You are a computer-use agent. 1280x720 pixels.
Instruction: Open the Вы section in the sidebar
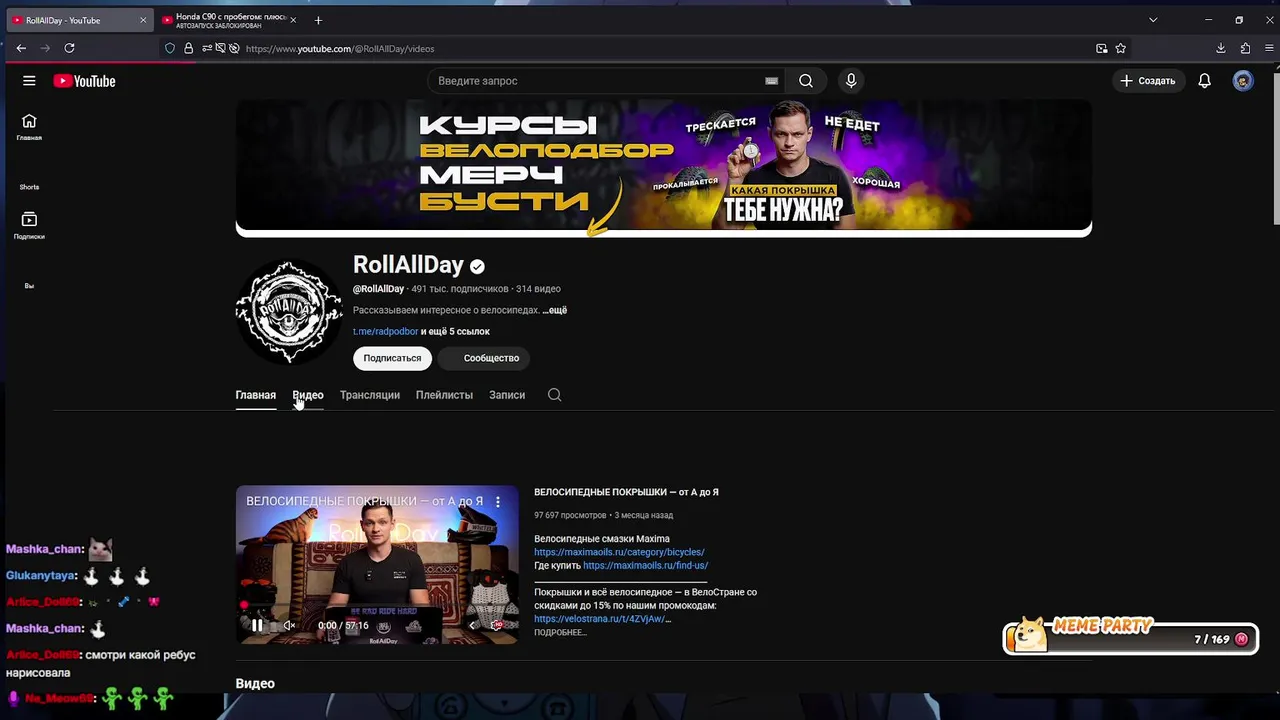29,285
